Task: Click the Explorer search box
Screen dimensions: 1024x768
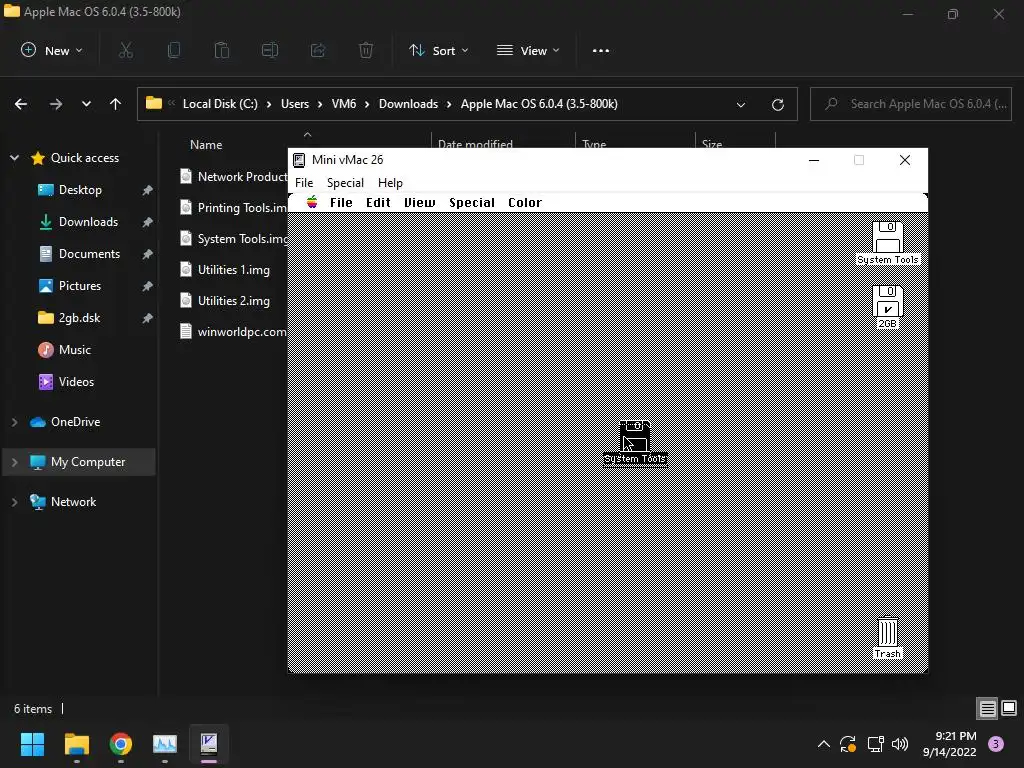Action: pyautogui.click(x=911, y=104)
